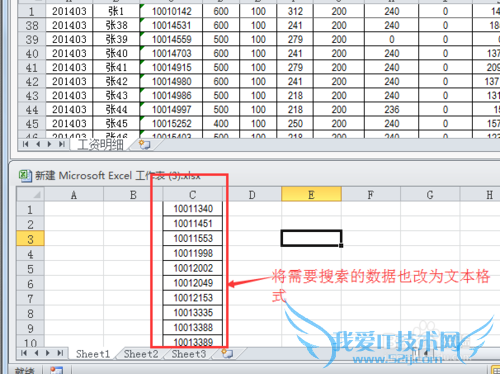
Task: Click the macro record icon in status bar
Action: click(x=57, y=370)
